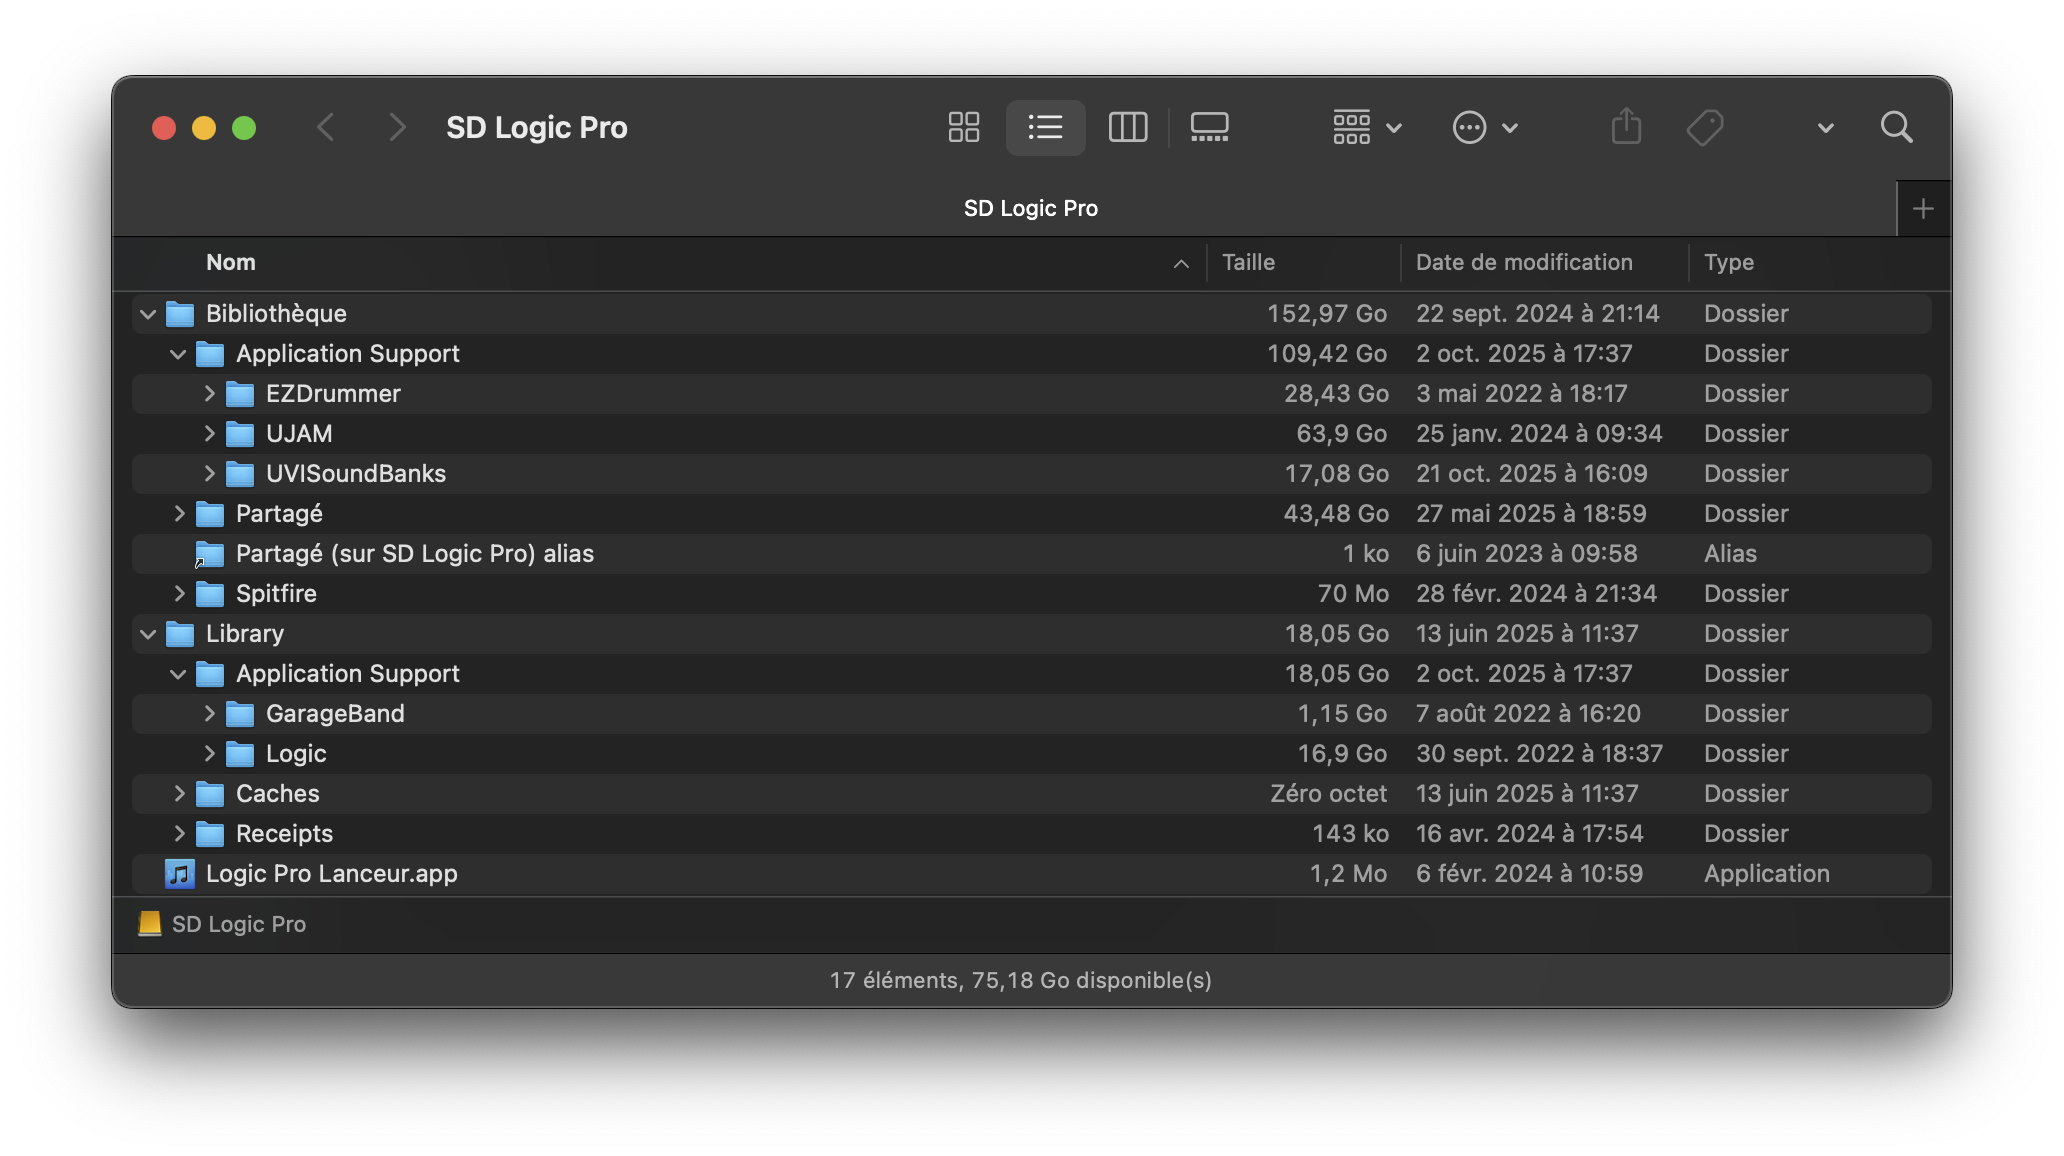Screen dimensions: 2064x1156
Task: Open the Share menu
Action: pyautogui.click(x=1626, y=127)
